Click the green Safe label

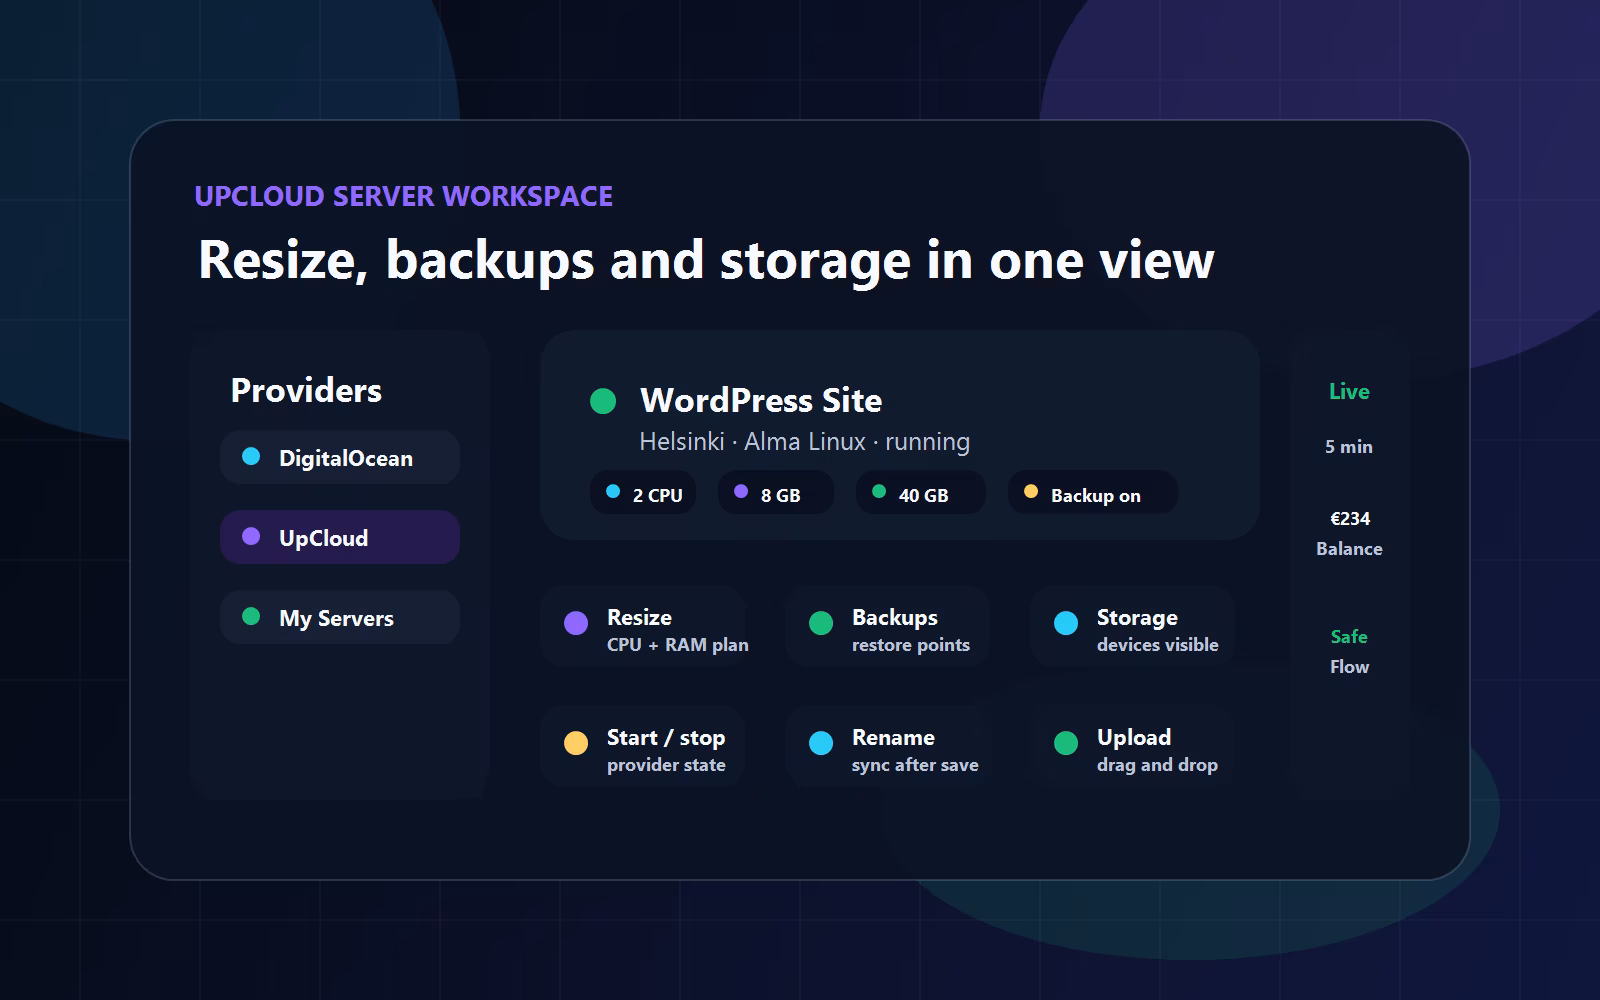coord(1349,636)
